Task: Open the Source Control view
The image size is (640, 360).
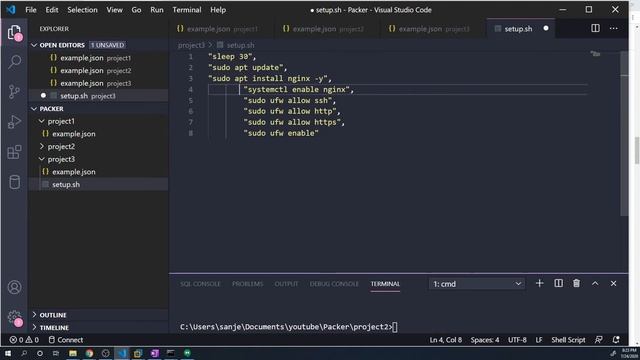Action: (15, 91)
